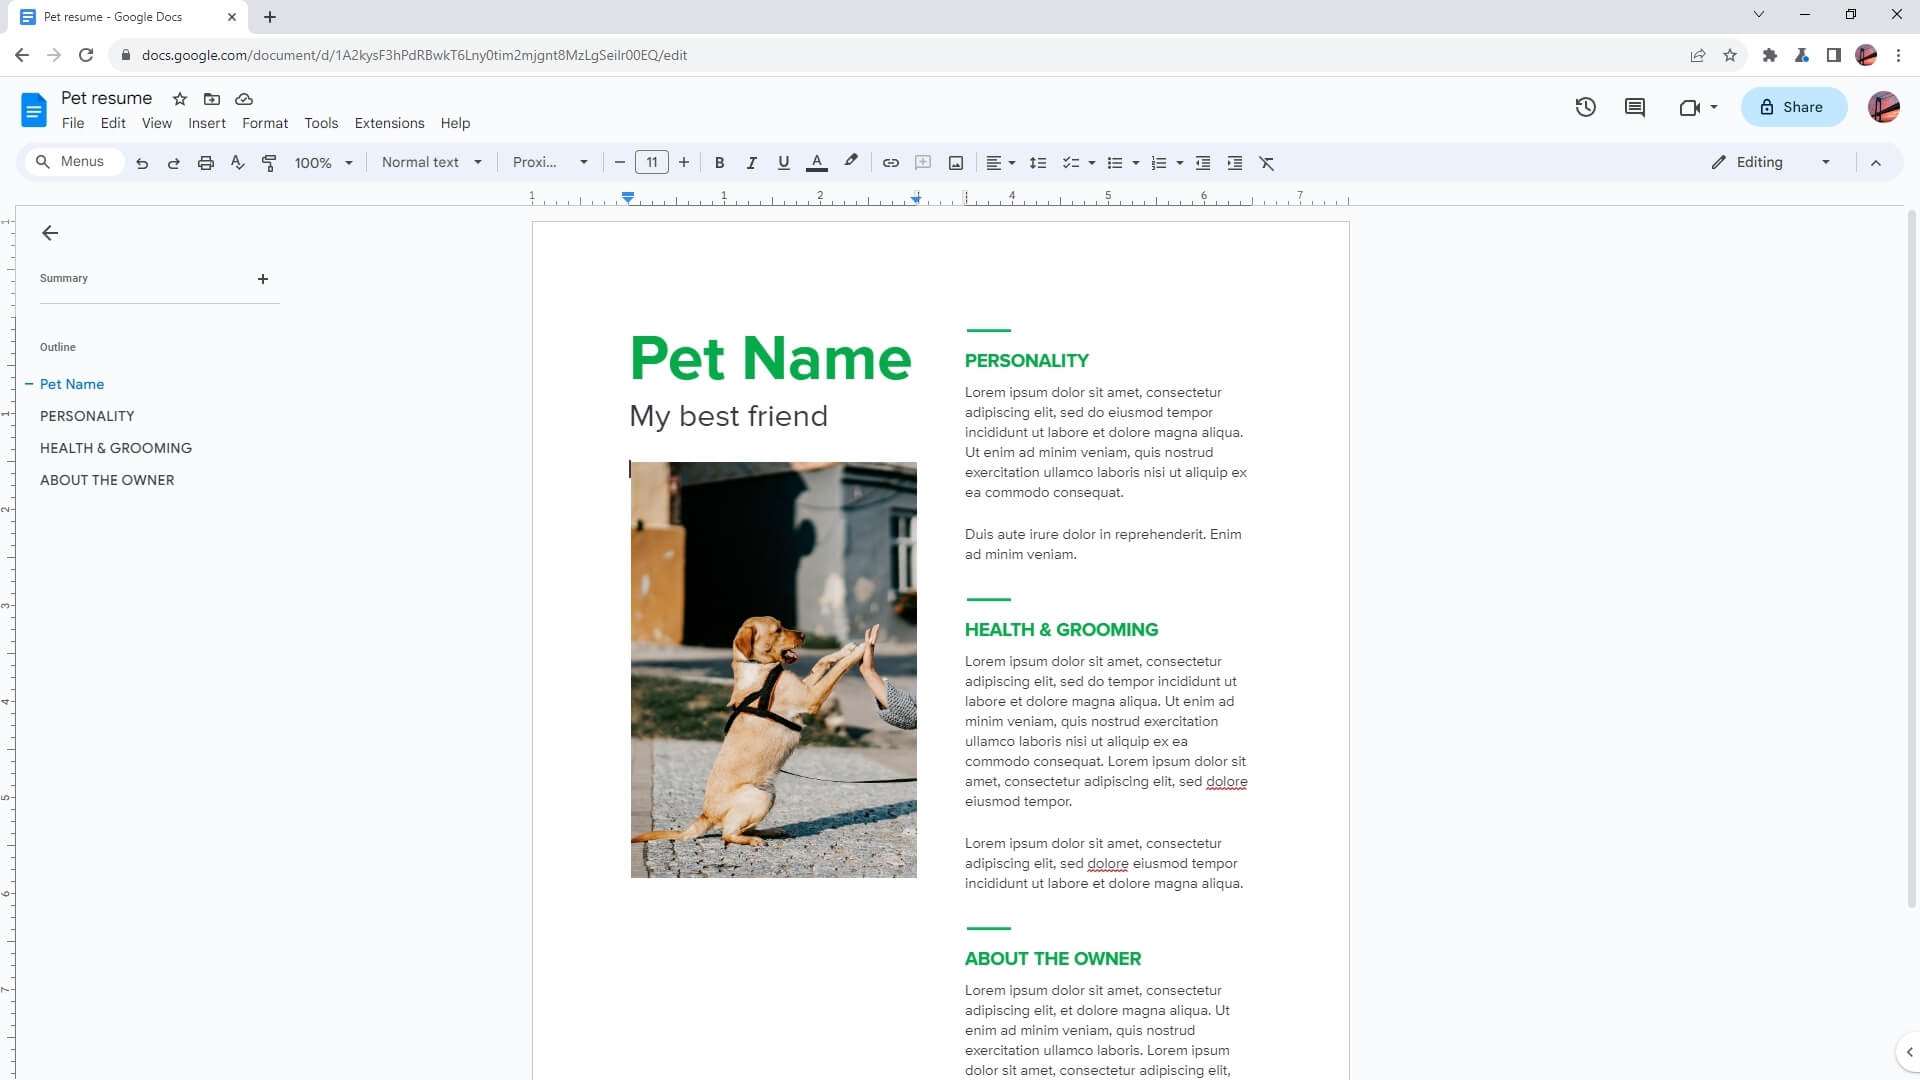Click the font size field showing 11
The width and height of the screenshot is (1920, 1080).
click(652, 162)
